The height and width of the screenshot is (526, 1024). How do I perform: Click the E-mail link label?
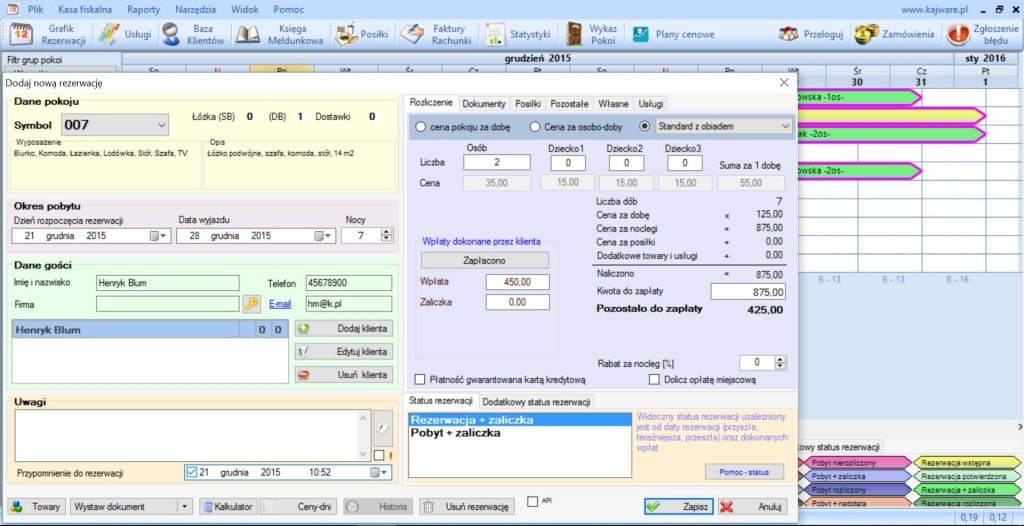tap(280, 304)
